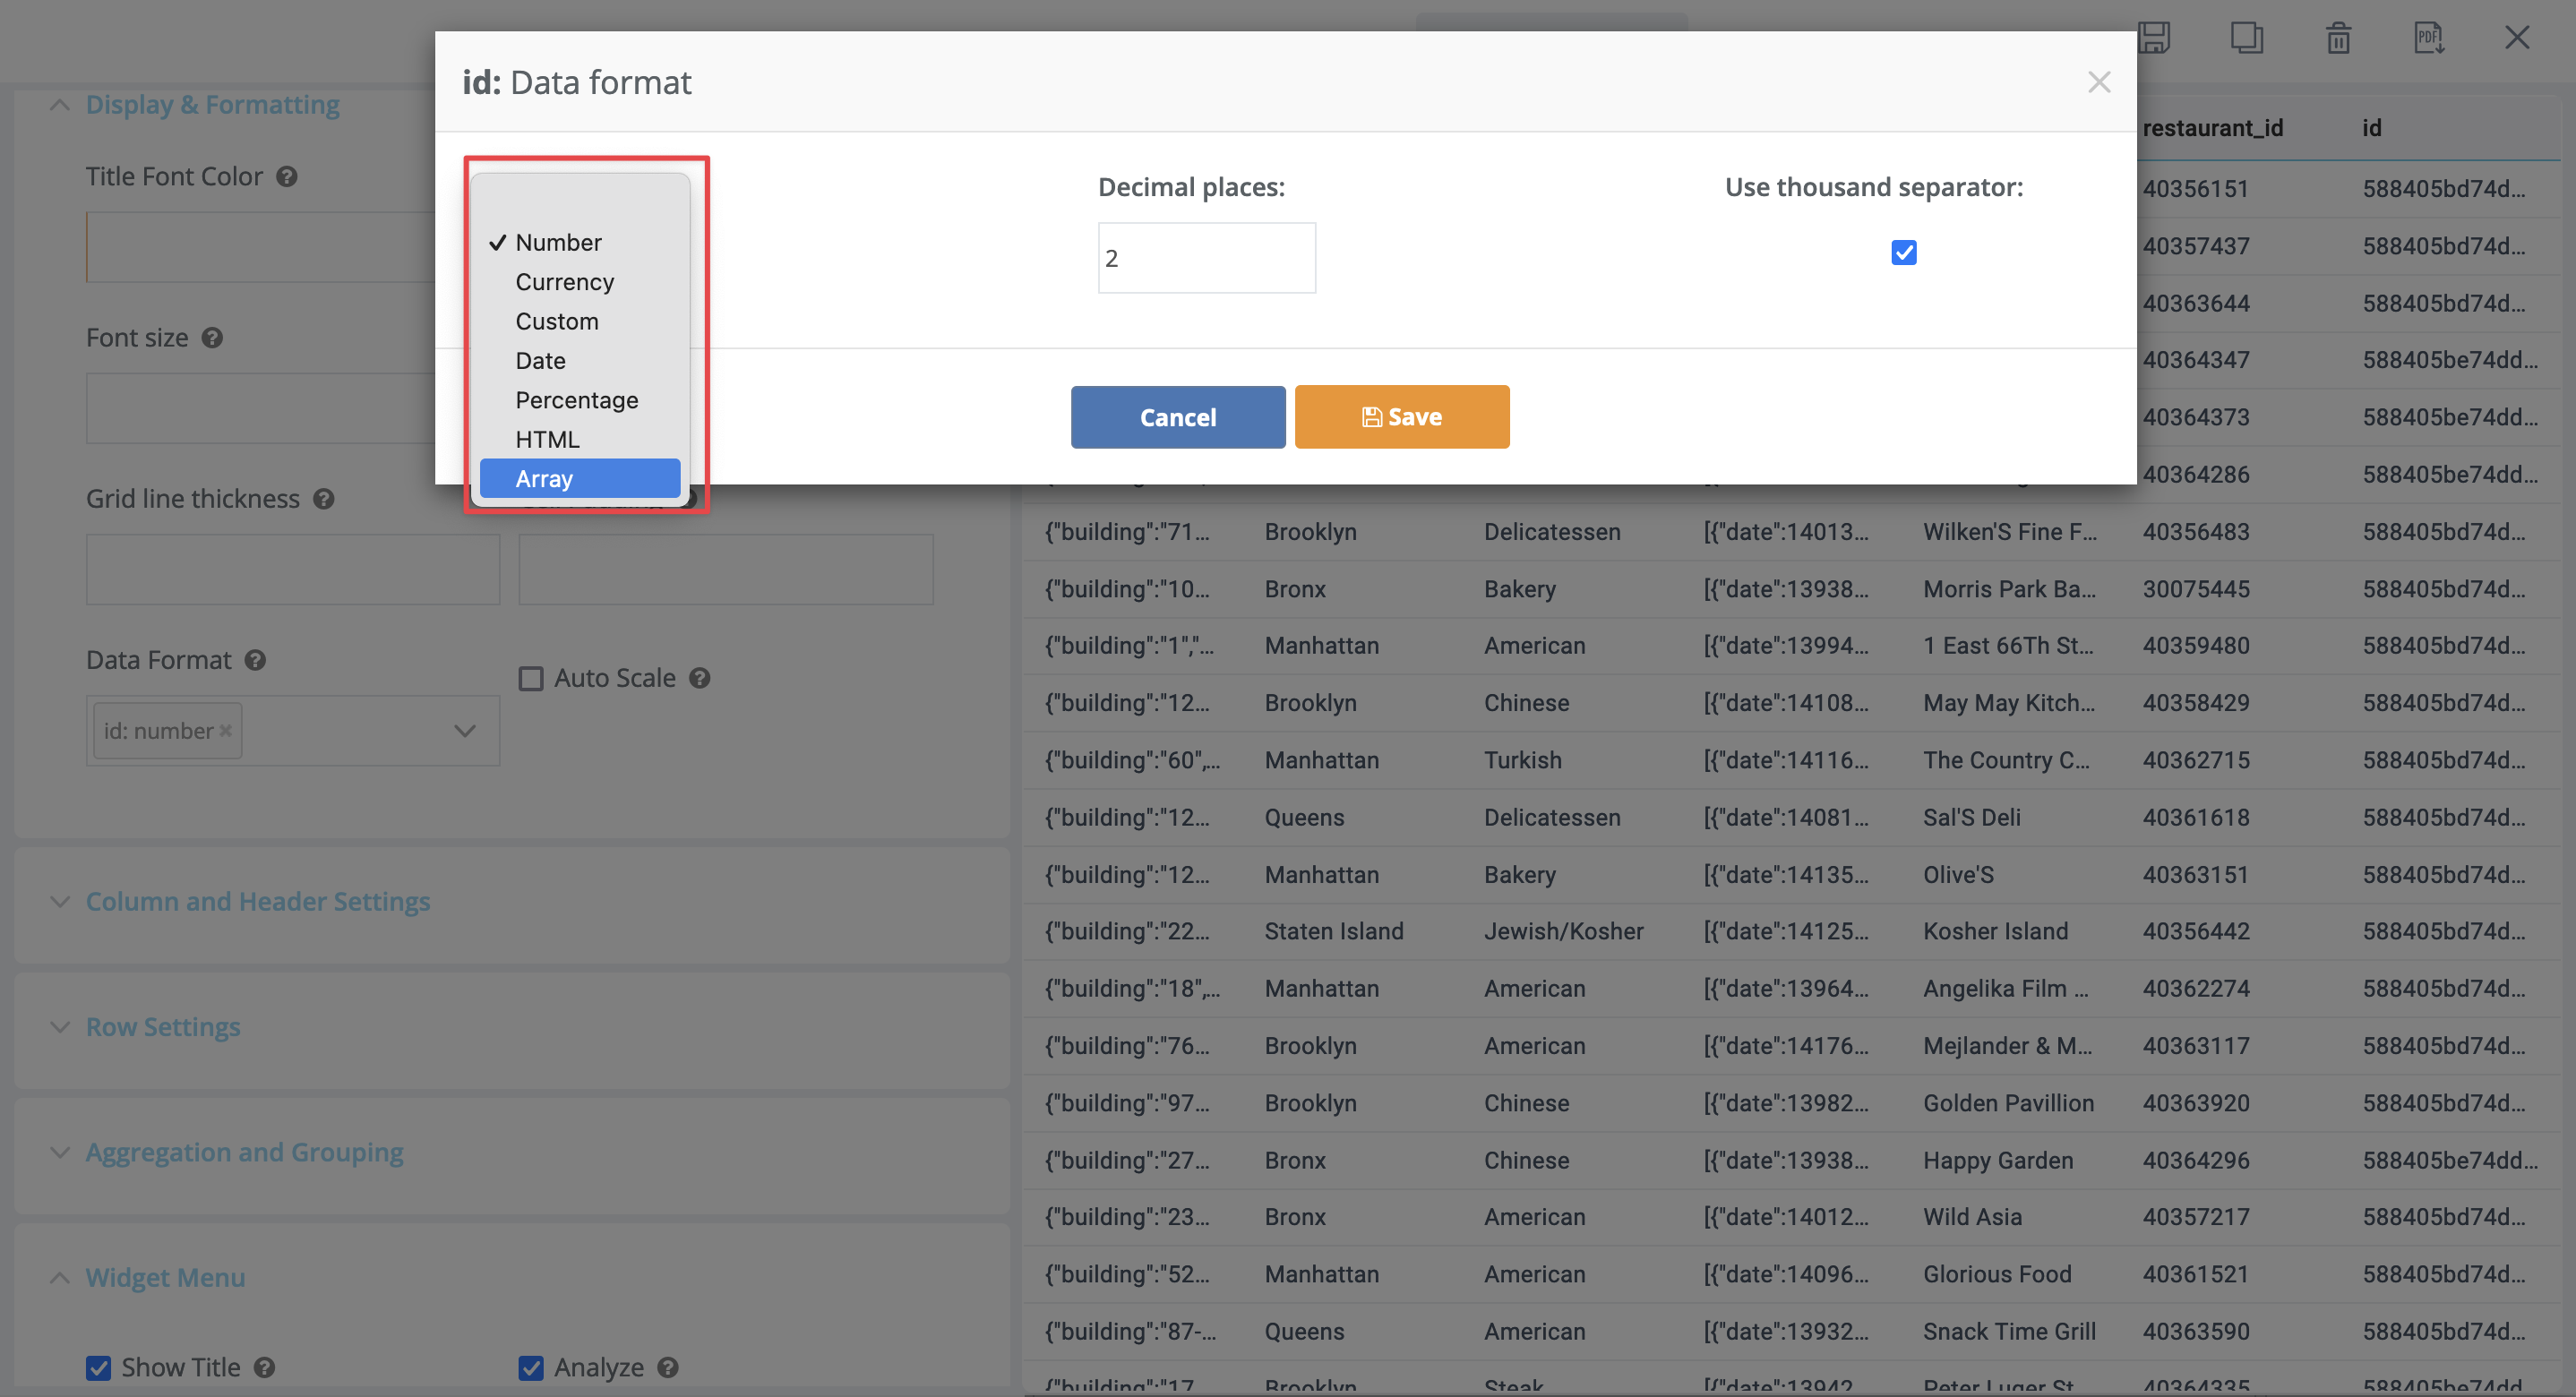Select Array from the format list
The image size is (2576, 1397).
(544, 479)
